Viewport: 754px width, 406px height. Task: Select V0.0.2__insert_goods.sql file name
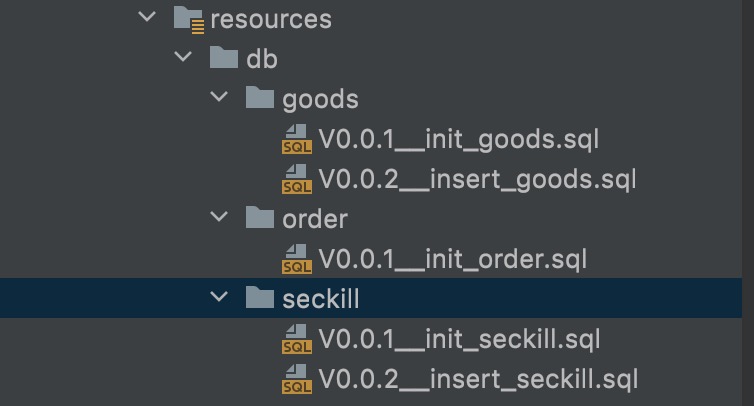pos(478,180)
